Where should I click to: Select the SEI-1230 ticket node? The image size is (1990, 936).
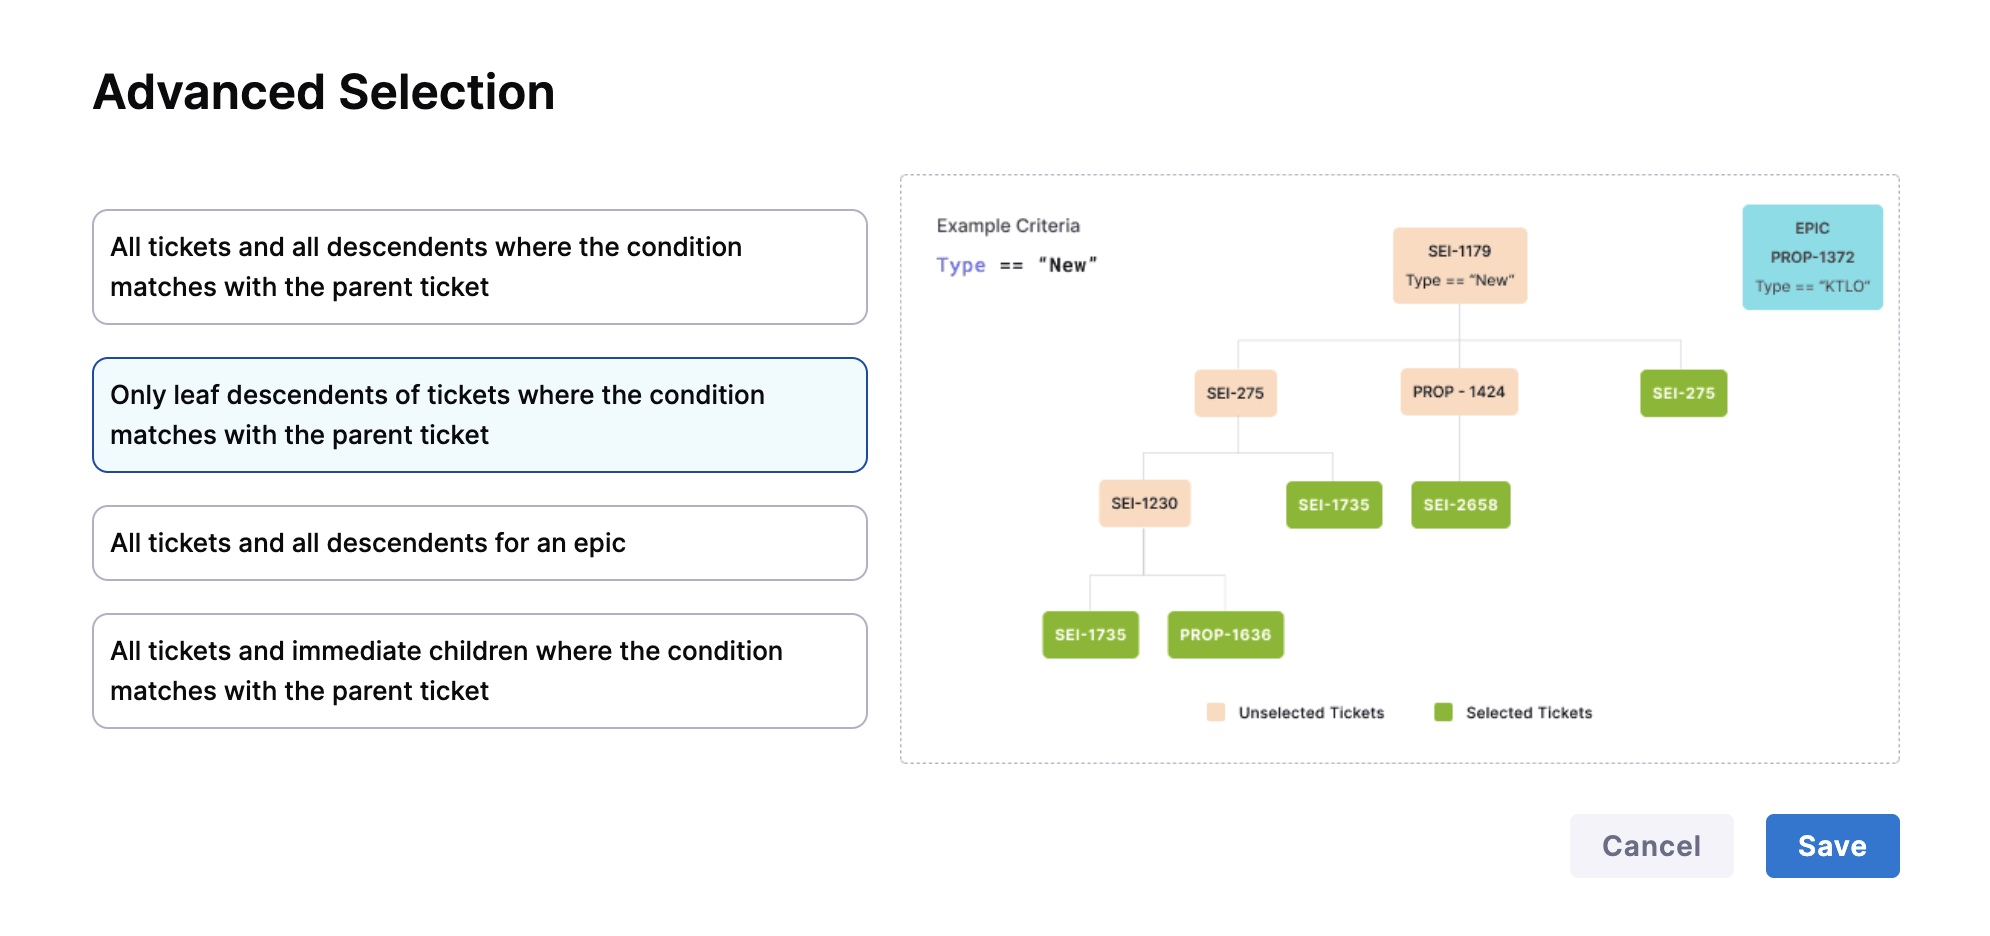tap(1144, 503)
